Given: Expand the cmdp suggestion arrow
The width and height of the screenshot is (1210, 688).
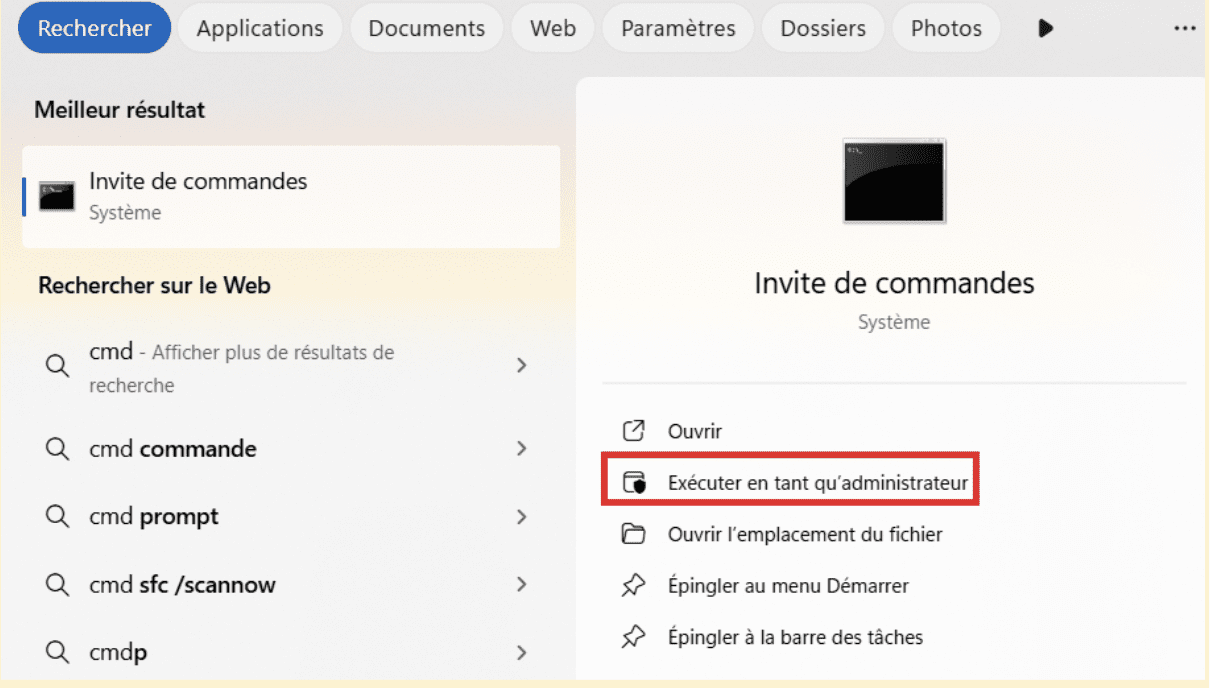Looking at the screenshot, I should [522, 652].
